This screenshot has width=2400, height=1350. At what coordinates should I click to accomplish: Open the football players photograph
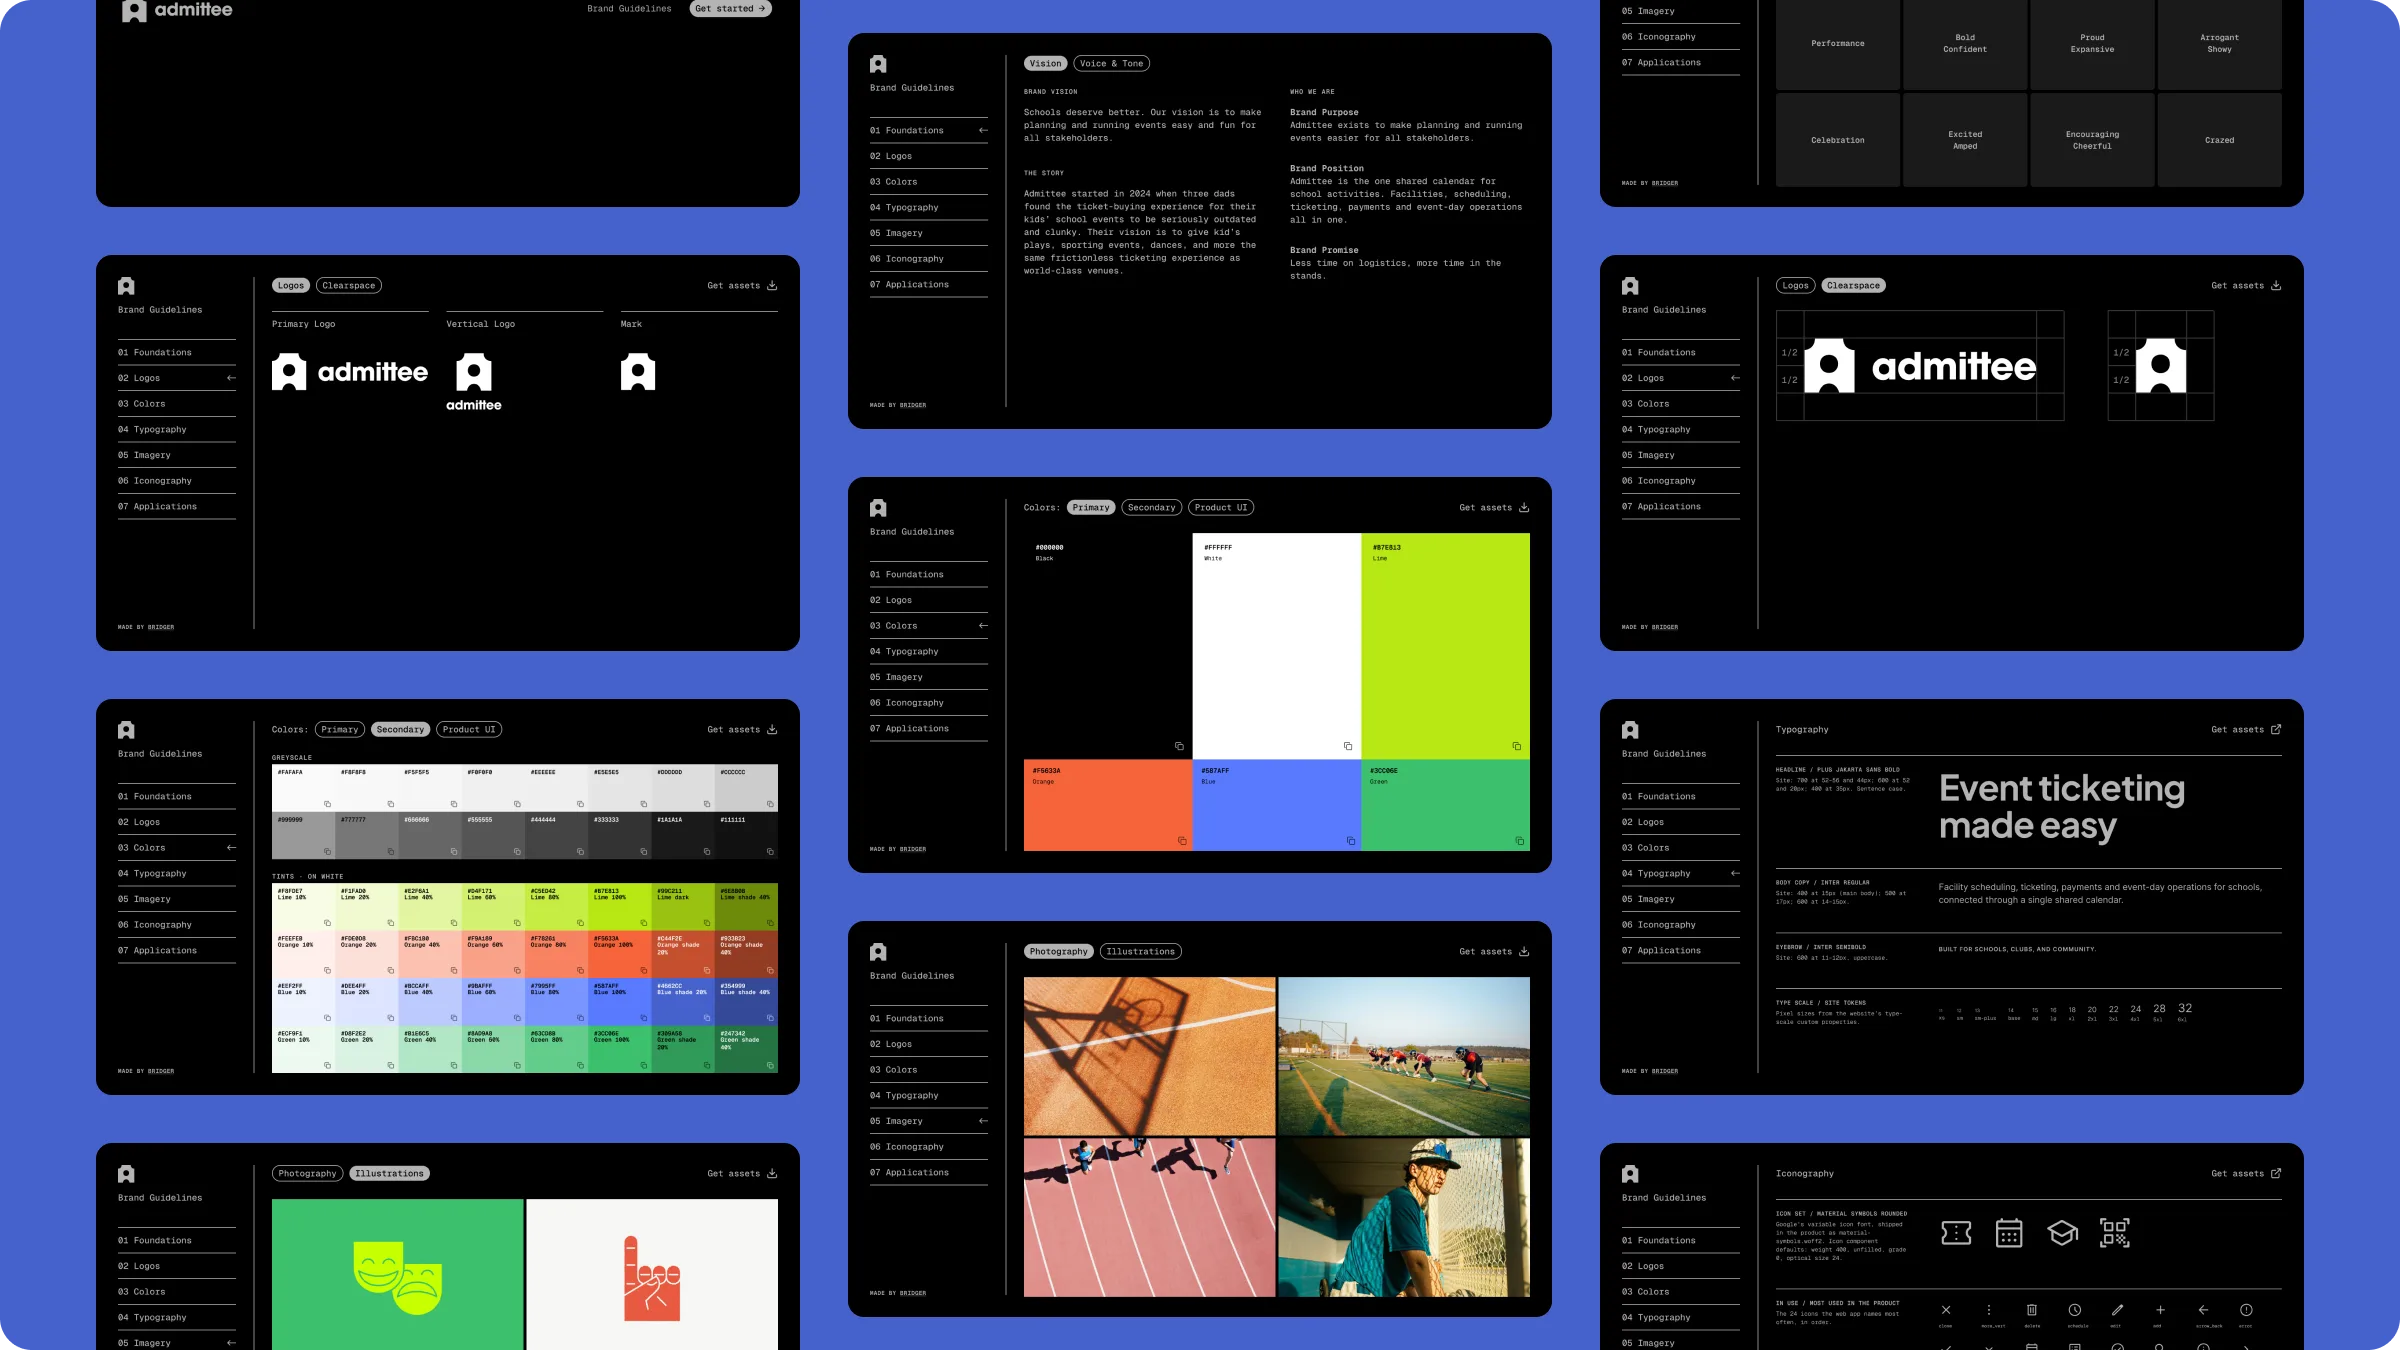point(1404,1056)
